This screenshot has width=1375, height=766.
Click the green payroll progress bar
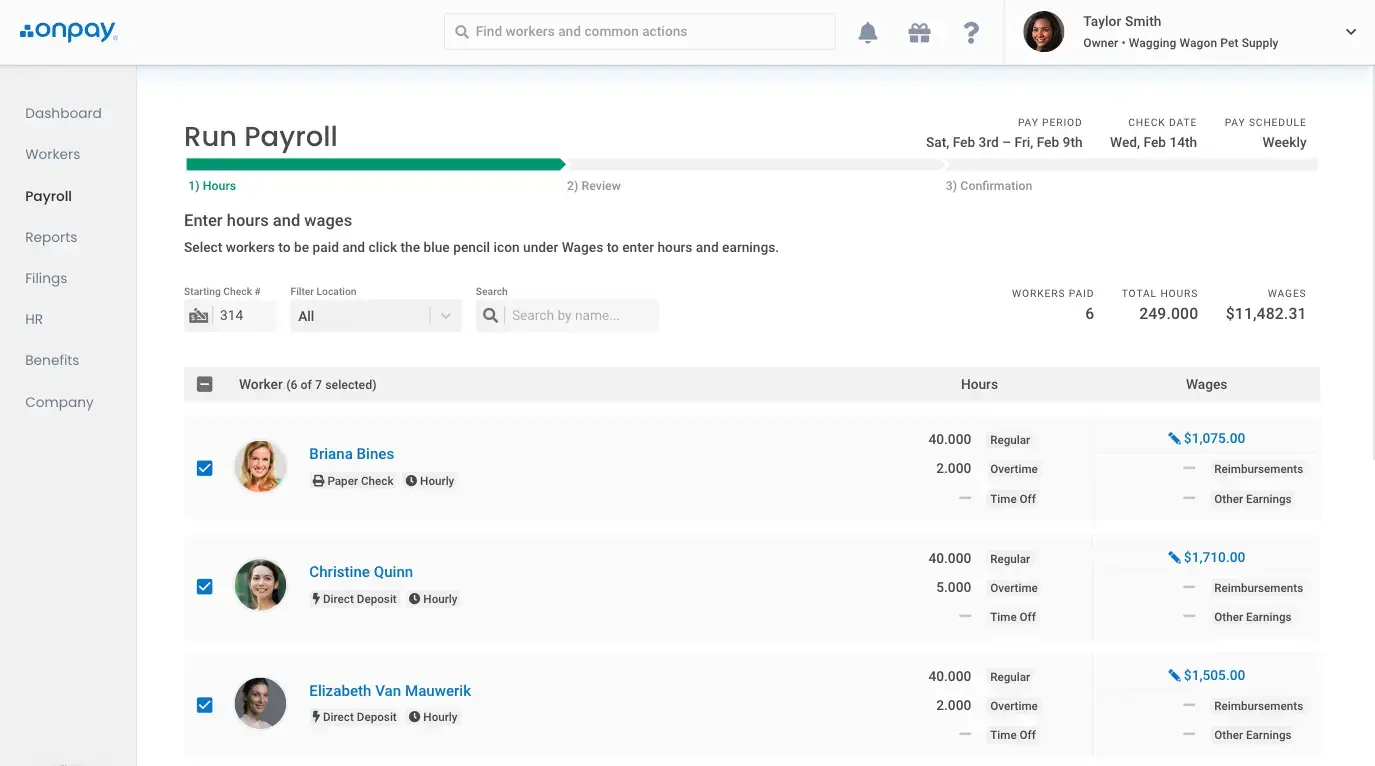[x=376, y=164]
